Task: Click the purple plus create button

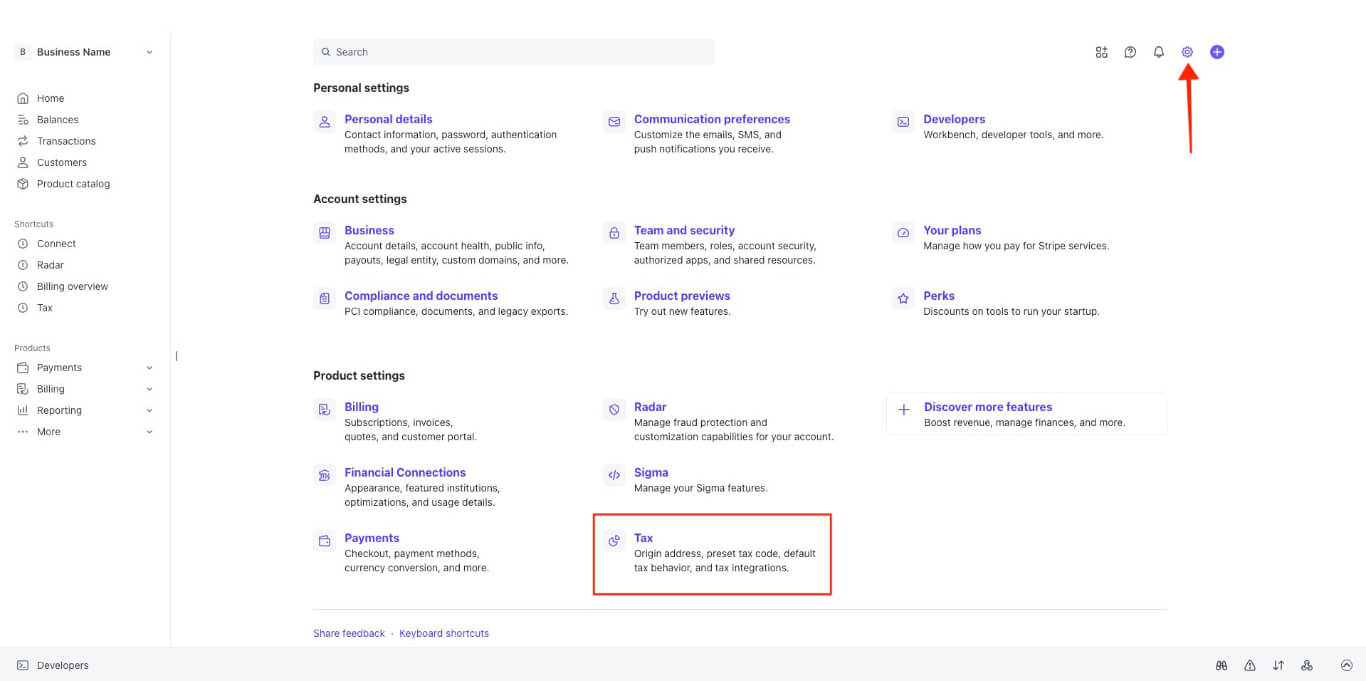Action: (1217, 52)
